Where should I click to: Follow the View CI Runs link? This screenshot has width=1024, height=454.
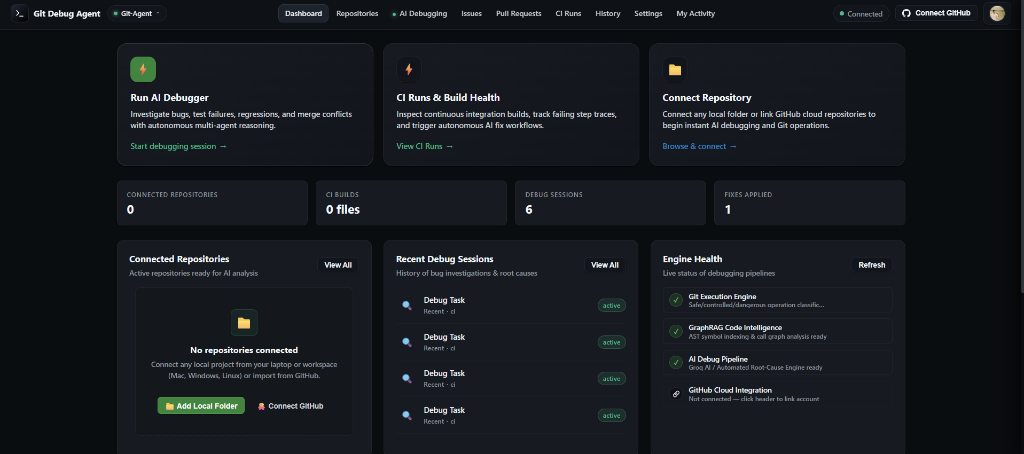point(424,146)
